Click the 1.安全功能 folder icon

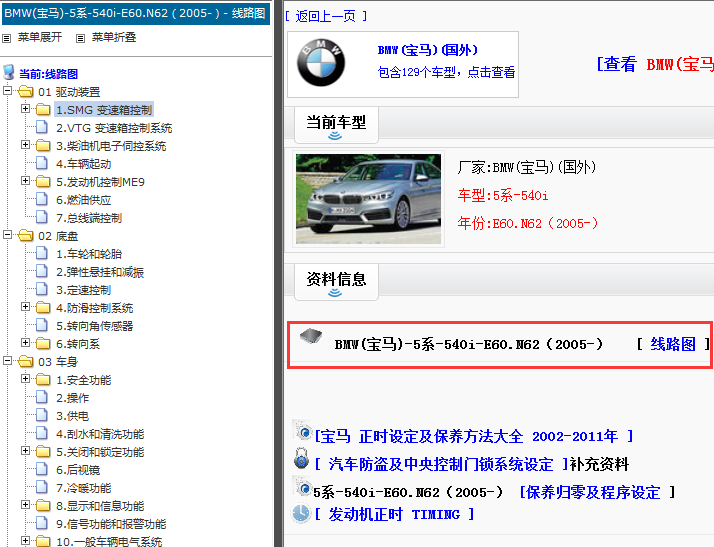pos(43,380)
